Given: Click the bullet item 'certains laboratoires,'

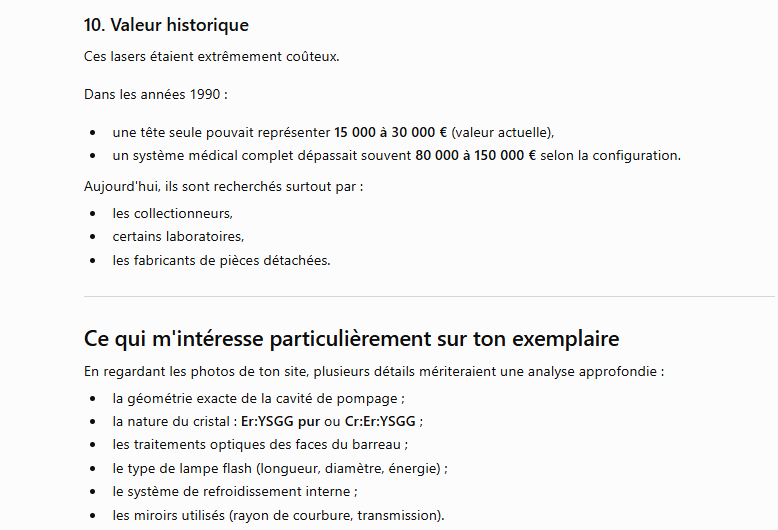Looking at the screenshot, I should pyautogui.click(x=178, y=236).
